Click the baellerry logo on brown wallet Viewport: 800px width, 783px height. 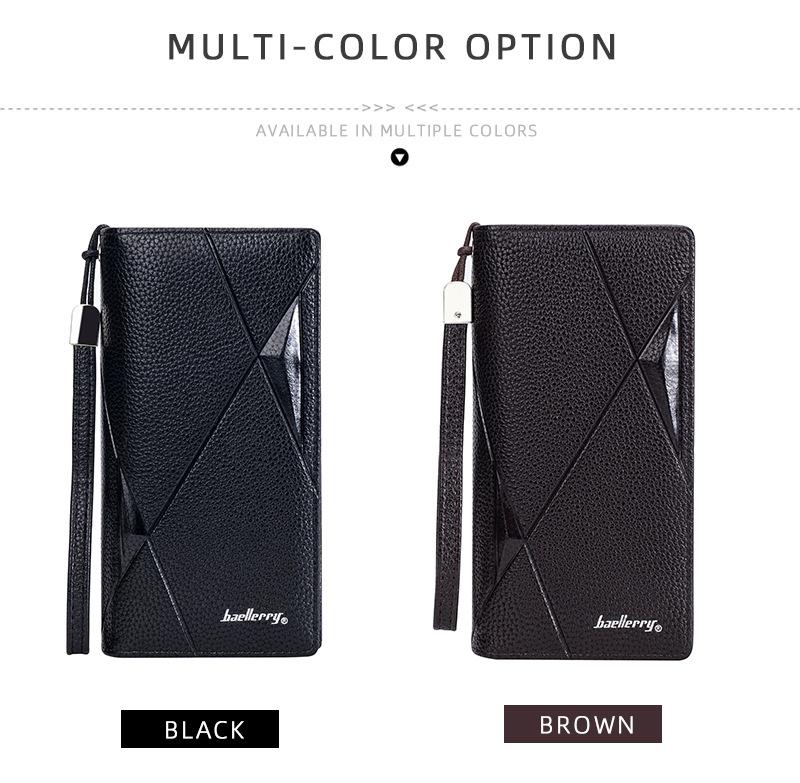click(x=628, y=623)
